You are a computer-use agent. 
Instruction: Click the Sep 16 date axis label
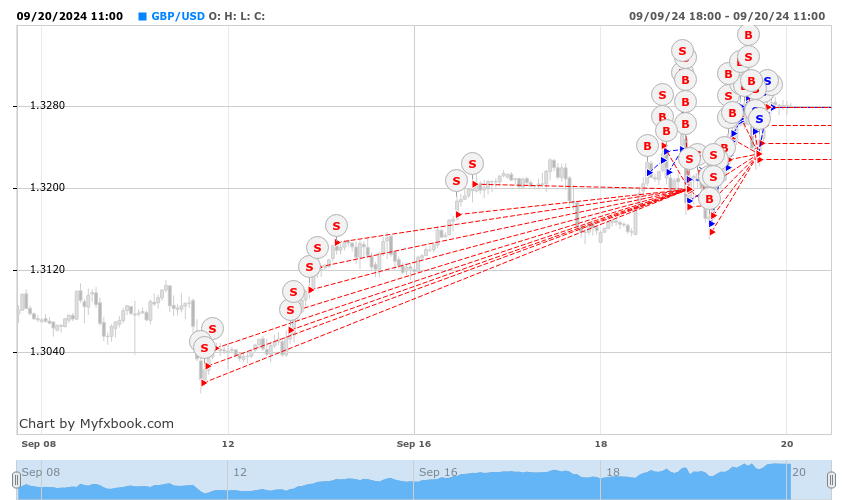point(414,444)
